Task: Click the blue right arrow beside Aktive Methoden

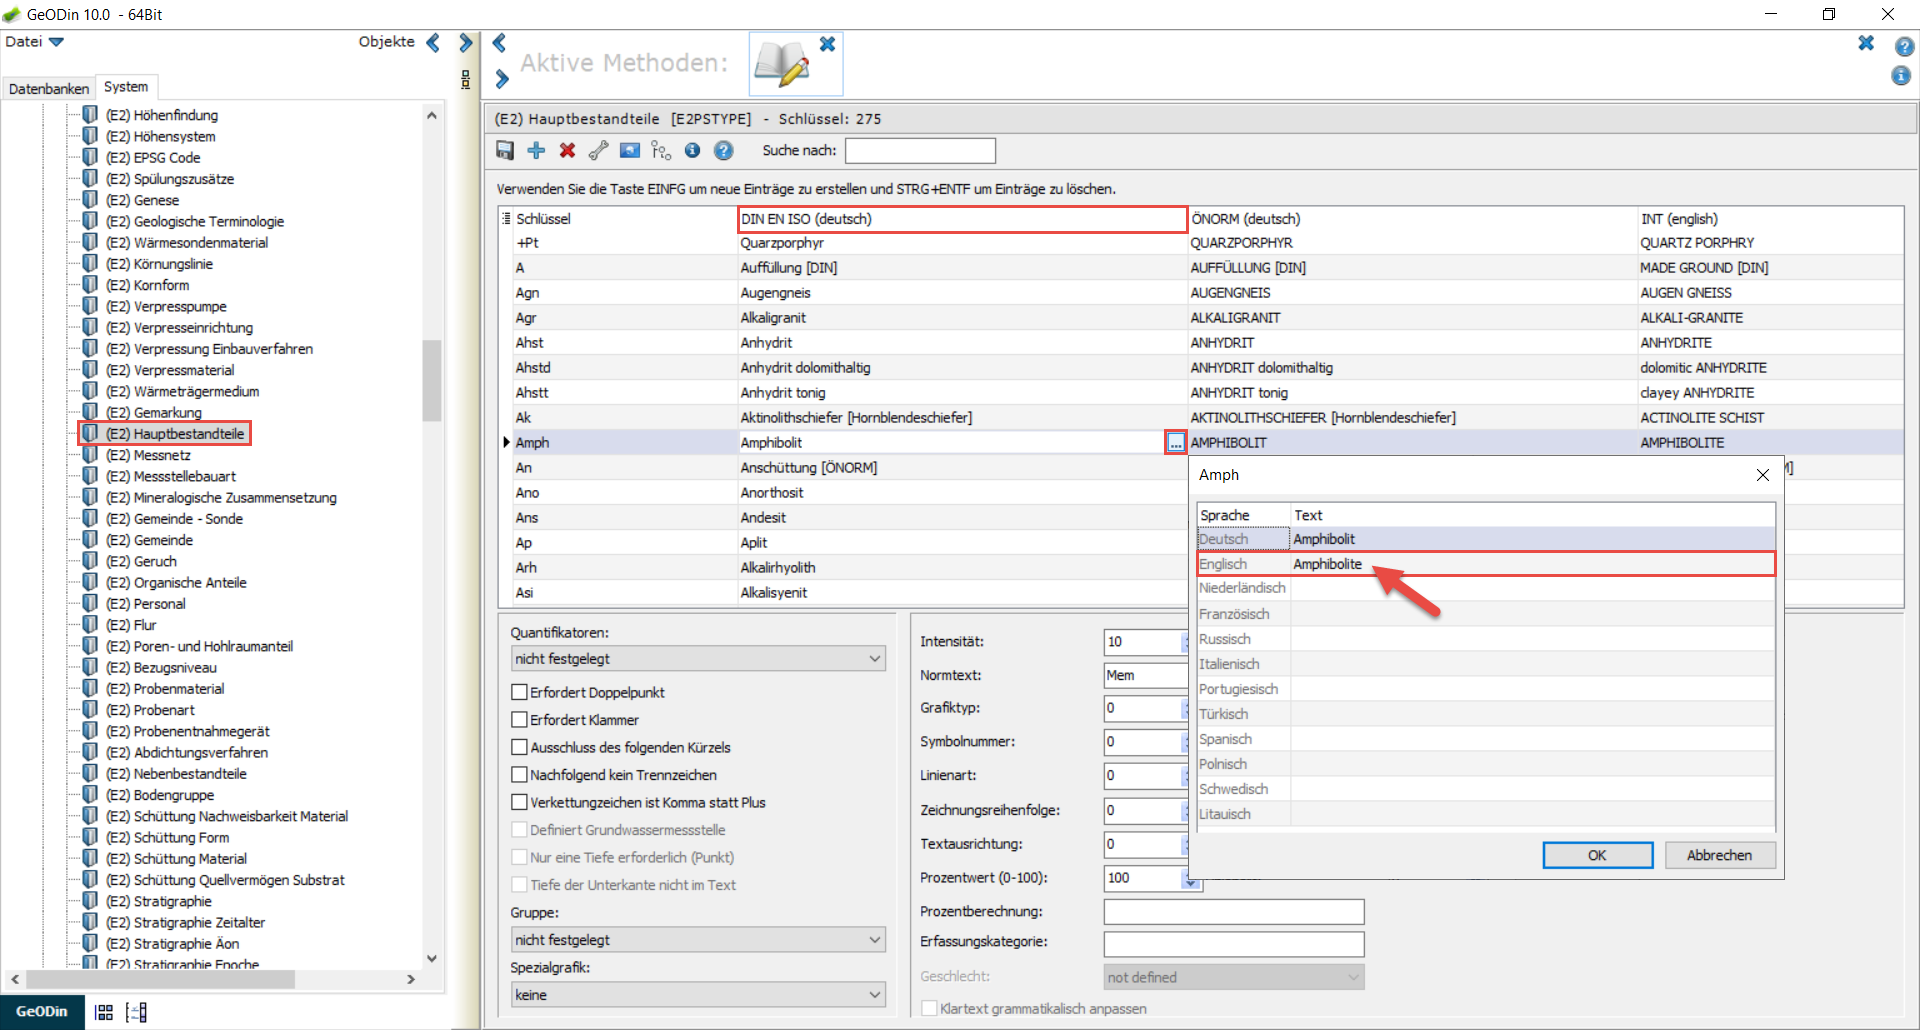Action: pyautogui.click(x=502, y=79)
